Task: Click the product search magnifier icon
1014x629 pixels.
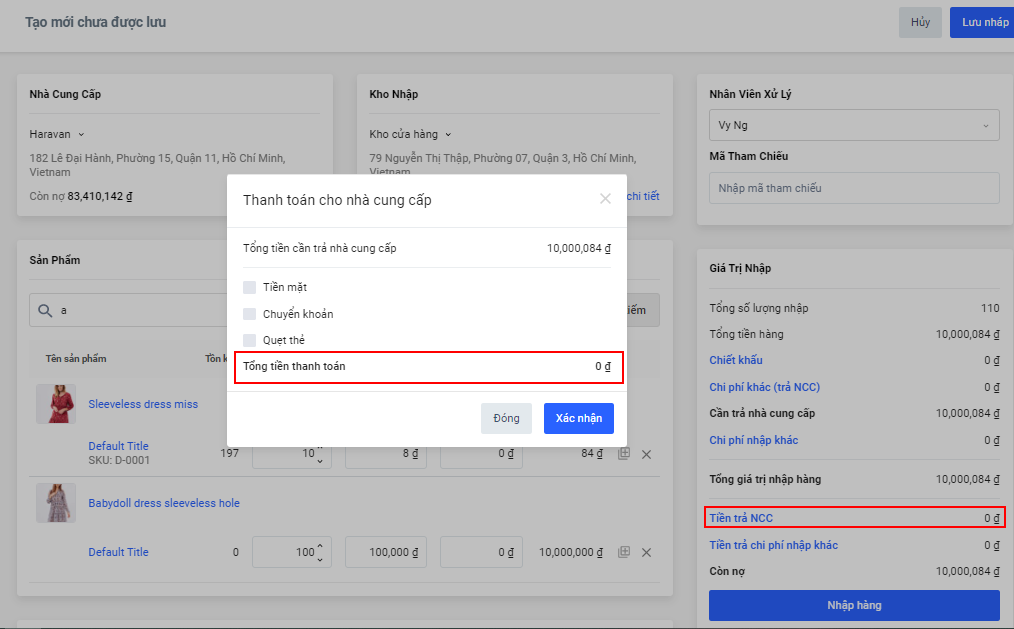Action: pos(45,311)
